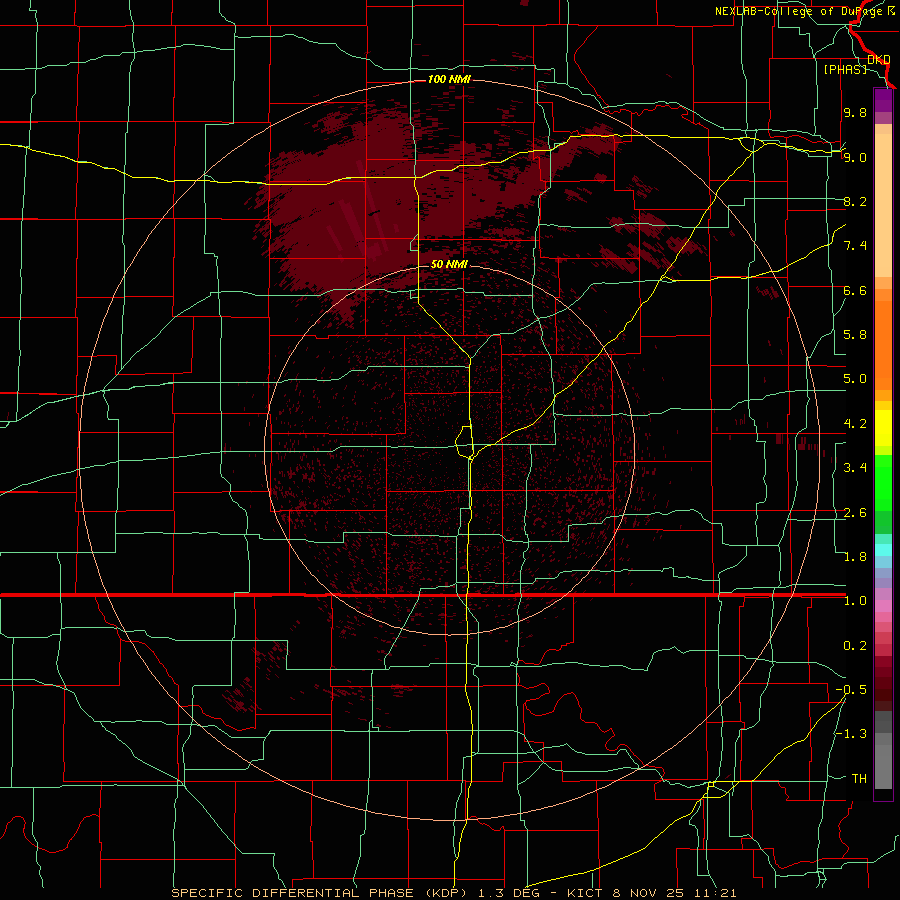Click the 2.6 scale value
This screenshot has width=900, height=900.
(x=855, y=513)
